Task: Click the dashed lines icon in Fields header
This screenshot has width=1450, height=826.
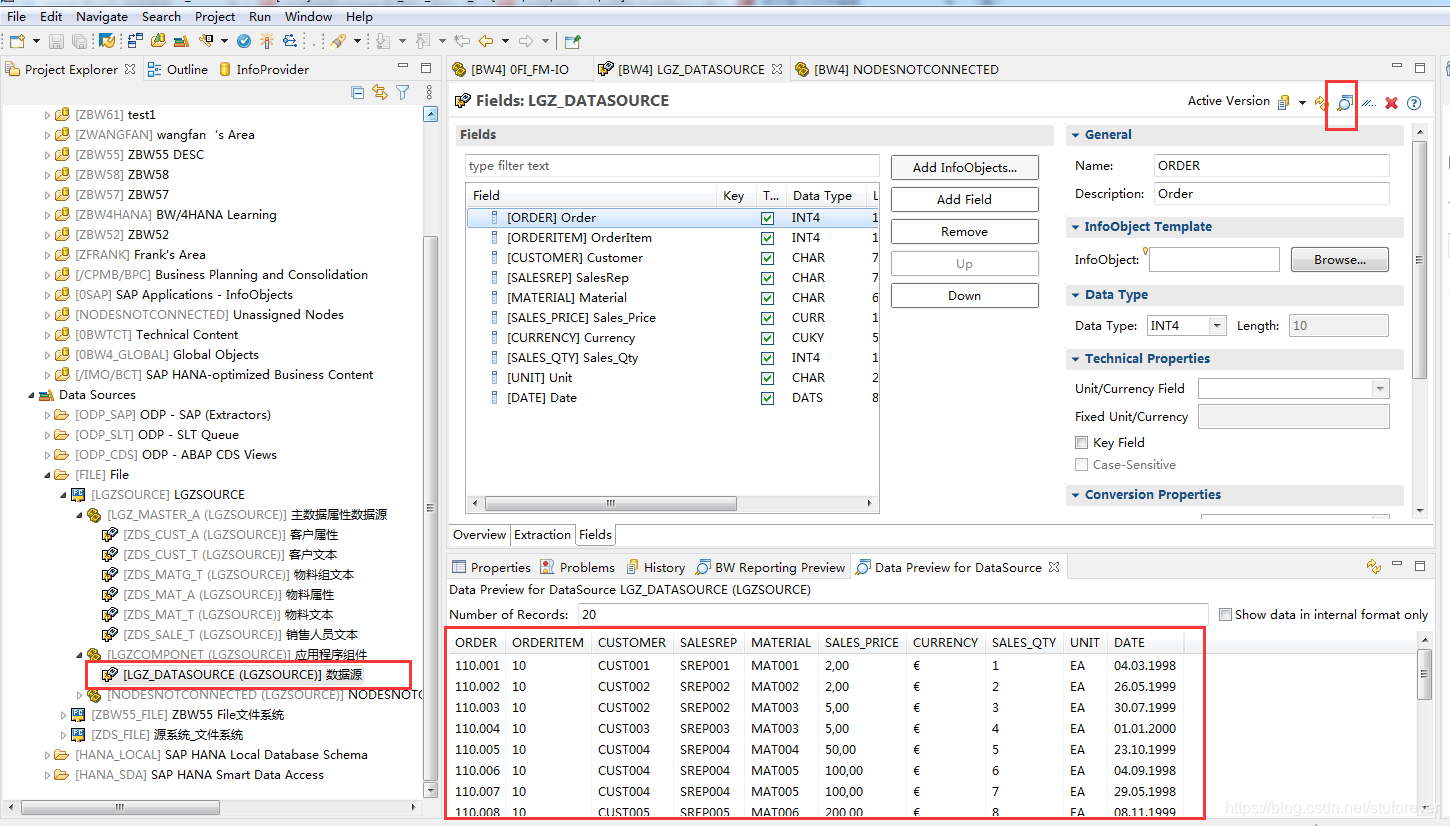Action: point(1369,103)
